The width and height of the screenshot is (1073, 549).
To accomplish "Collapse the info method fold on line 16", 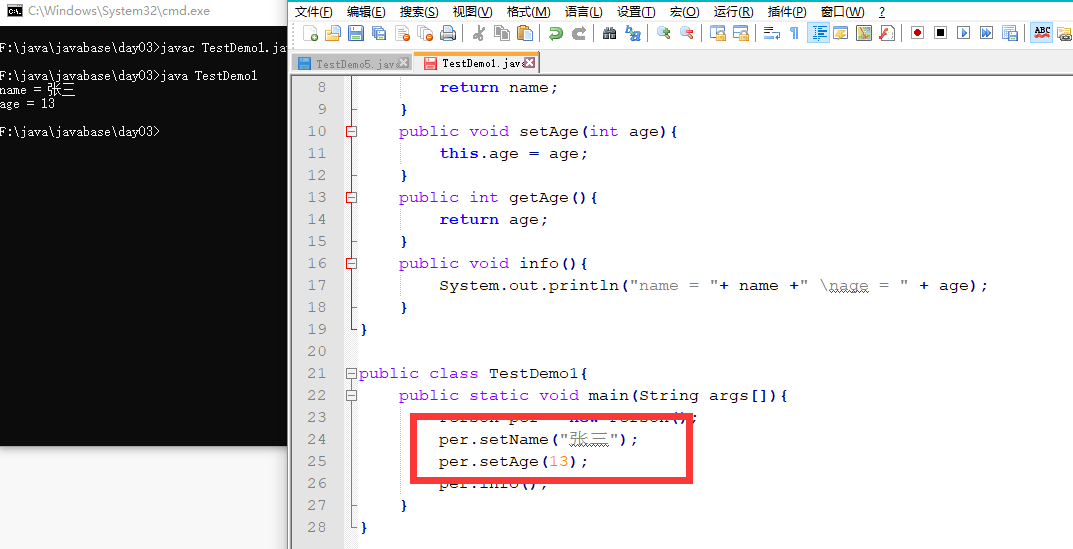I will click(351, 264).
